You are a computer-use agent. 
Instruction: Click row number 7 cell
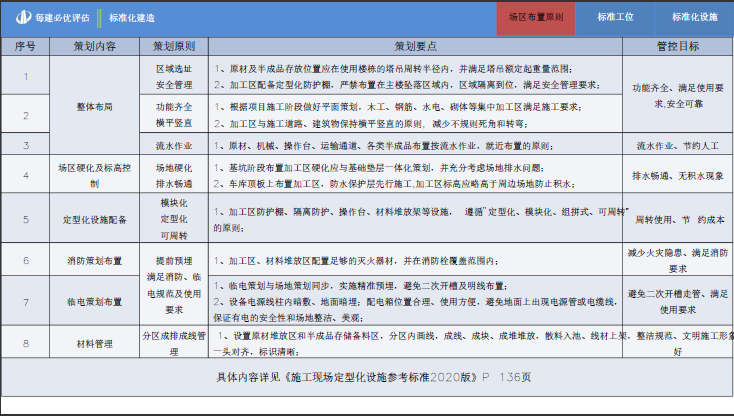[25, 302]
